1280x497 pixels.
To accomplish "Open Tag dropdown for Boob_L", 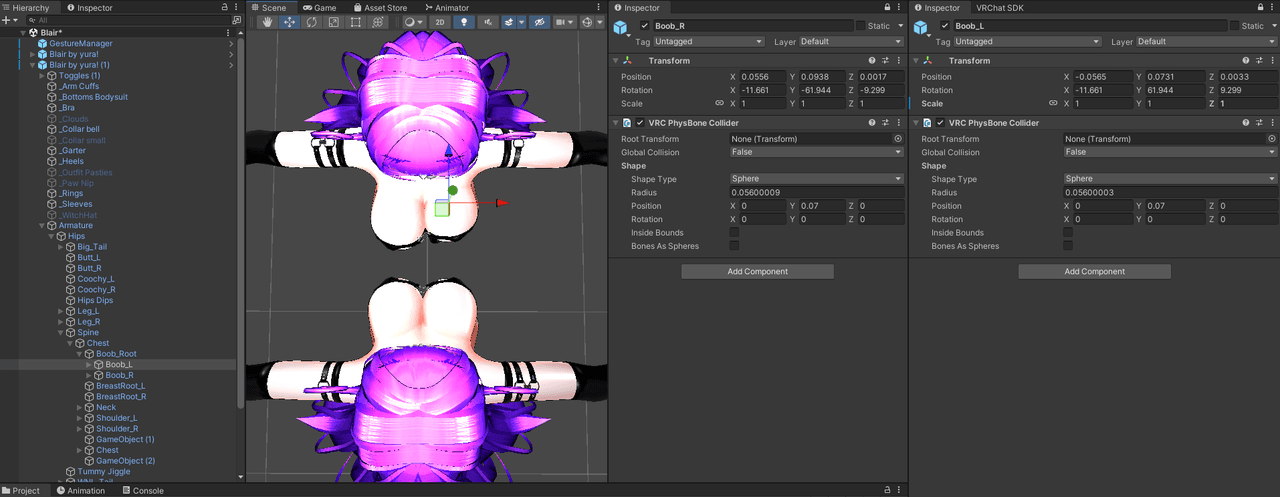I will pos(1027,42).
